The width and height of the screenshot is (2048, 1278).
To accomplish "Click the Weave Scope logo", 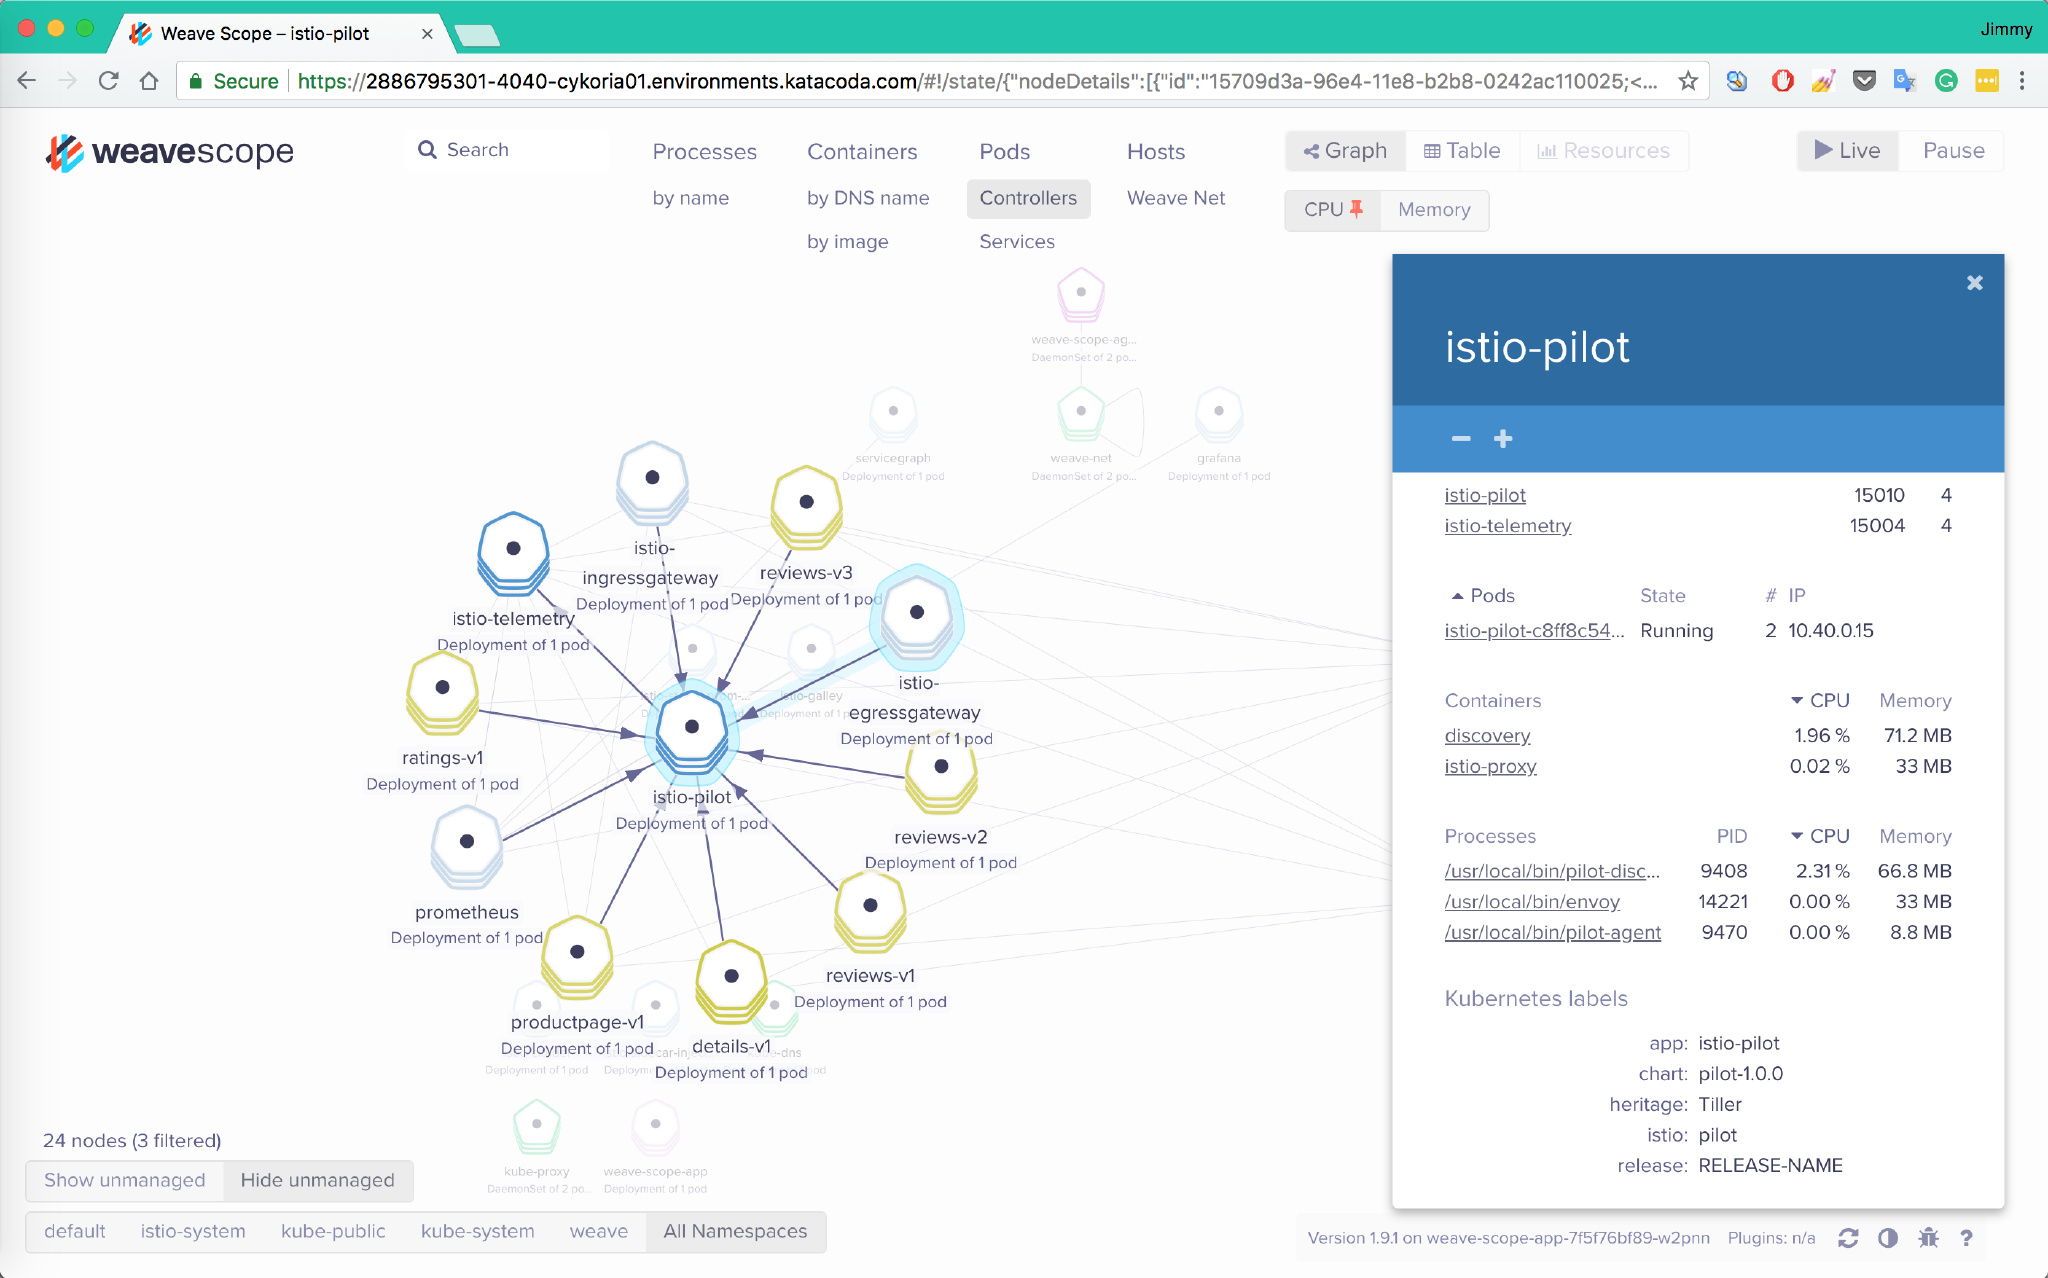I will 170,152.
